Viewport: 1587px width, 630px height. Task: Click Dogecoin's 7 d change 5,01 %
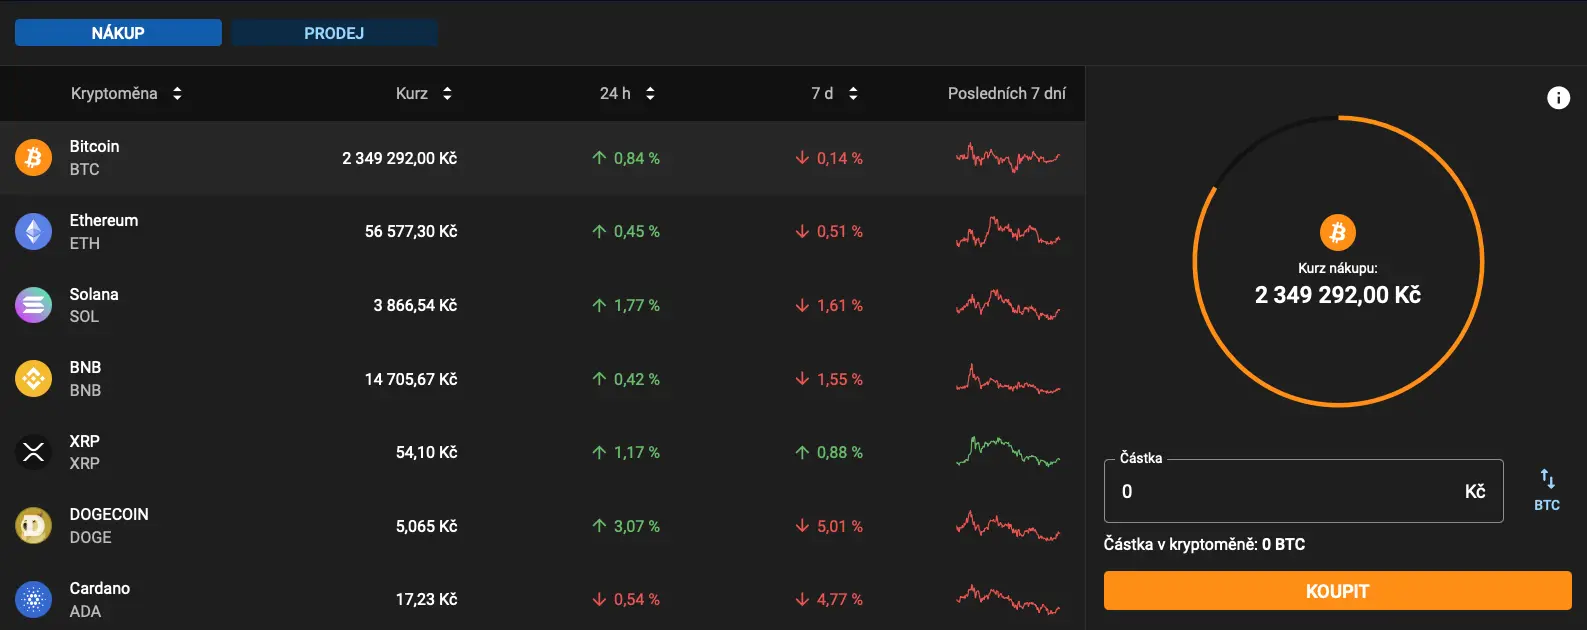829,526
